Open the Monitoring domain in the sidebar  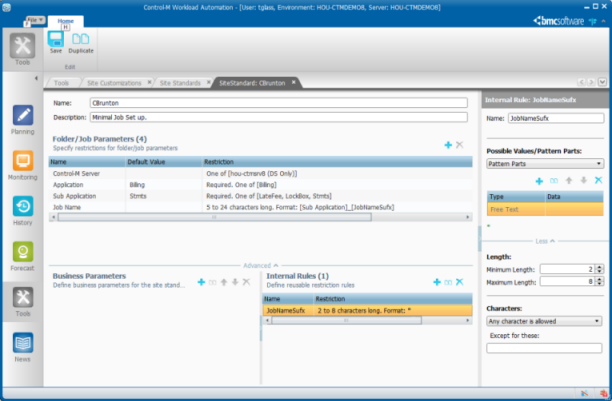click(23, 160)
